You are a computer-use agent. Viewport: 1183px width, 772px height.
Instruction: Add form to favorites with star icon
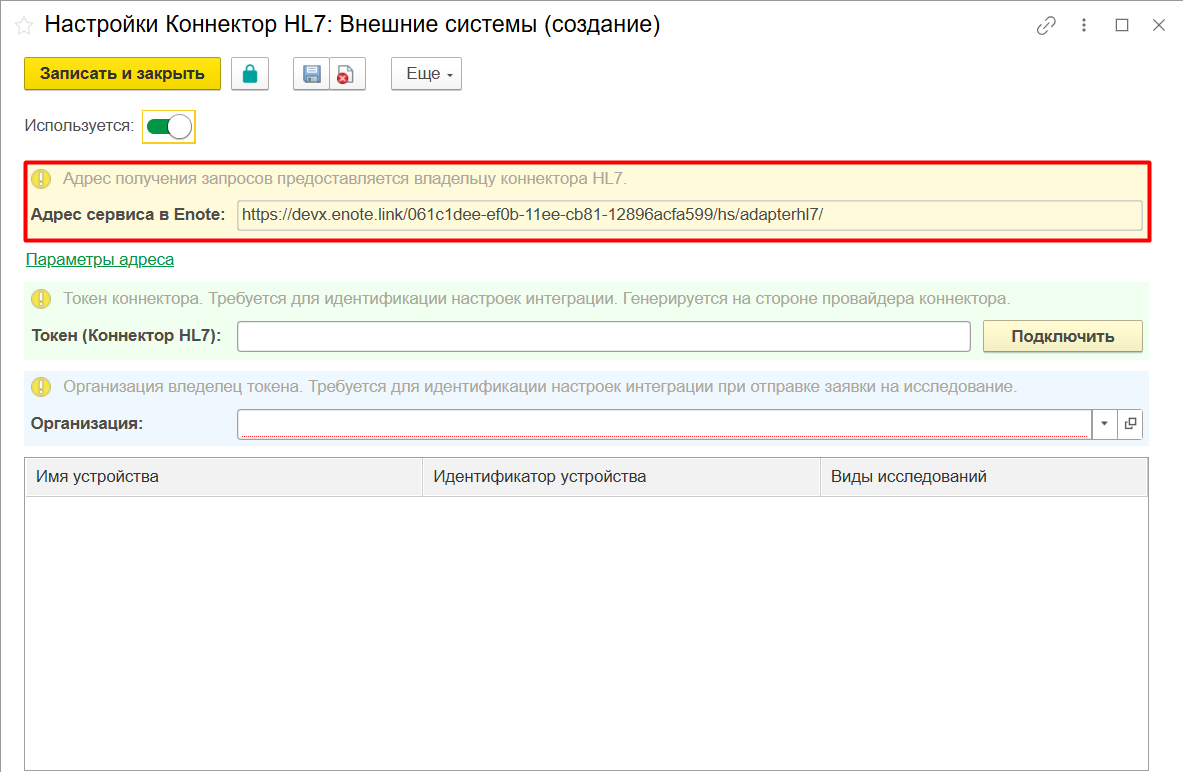(x=24, y=26)
